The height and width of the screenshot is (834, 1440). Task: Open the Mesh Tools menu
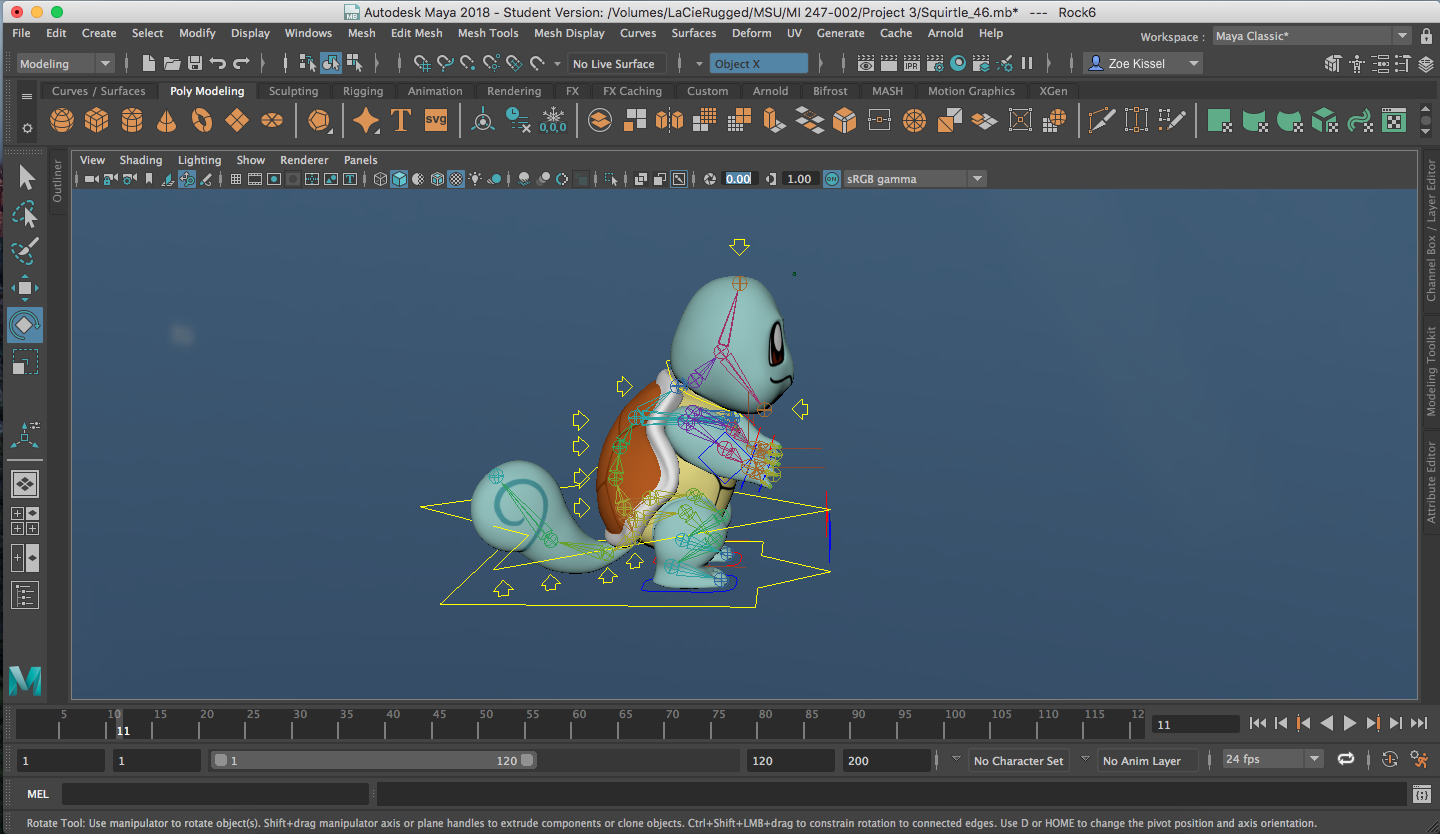point(488,33)
